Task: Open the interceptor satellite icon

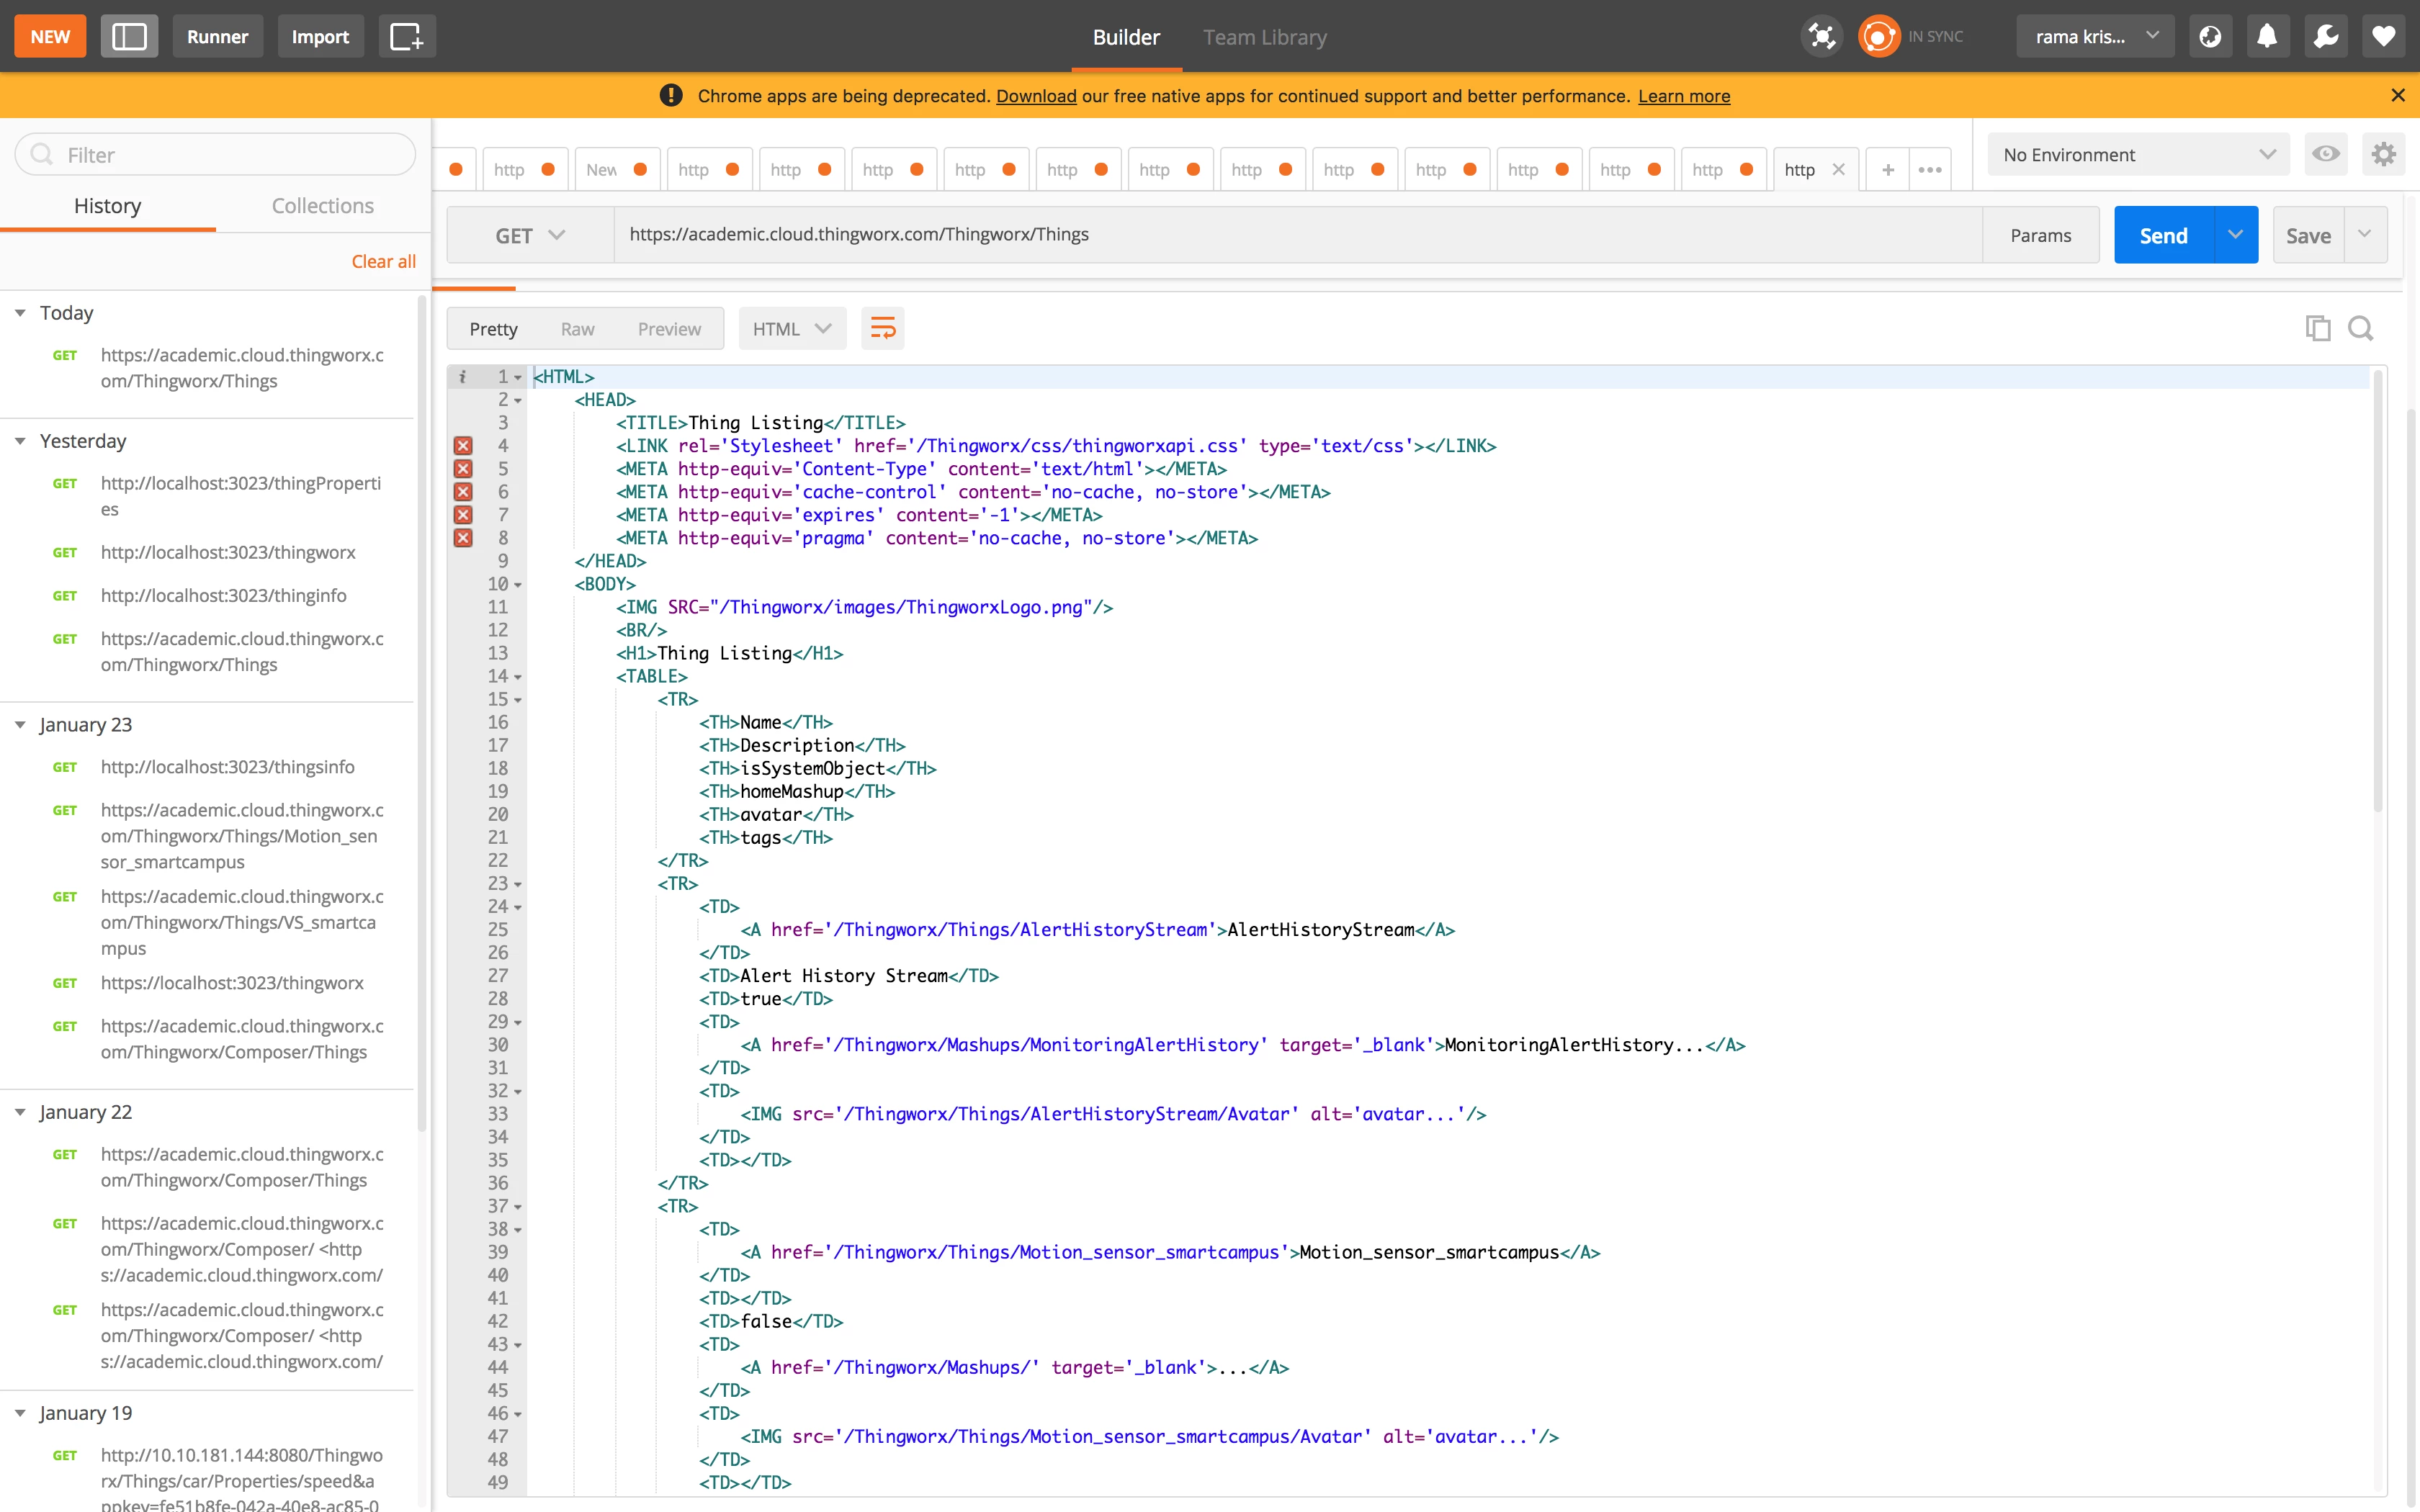Action: pyautogui.click(x=1822, y=37)
